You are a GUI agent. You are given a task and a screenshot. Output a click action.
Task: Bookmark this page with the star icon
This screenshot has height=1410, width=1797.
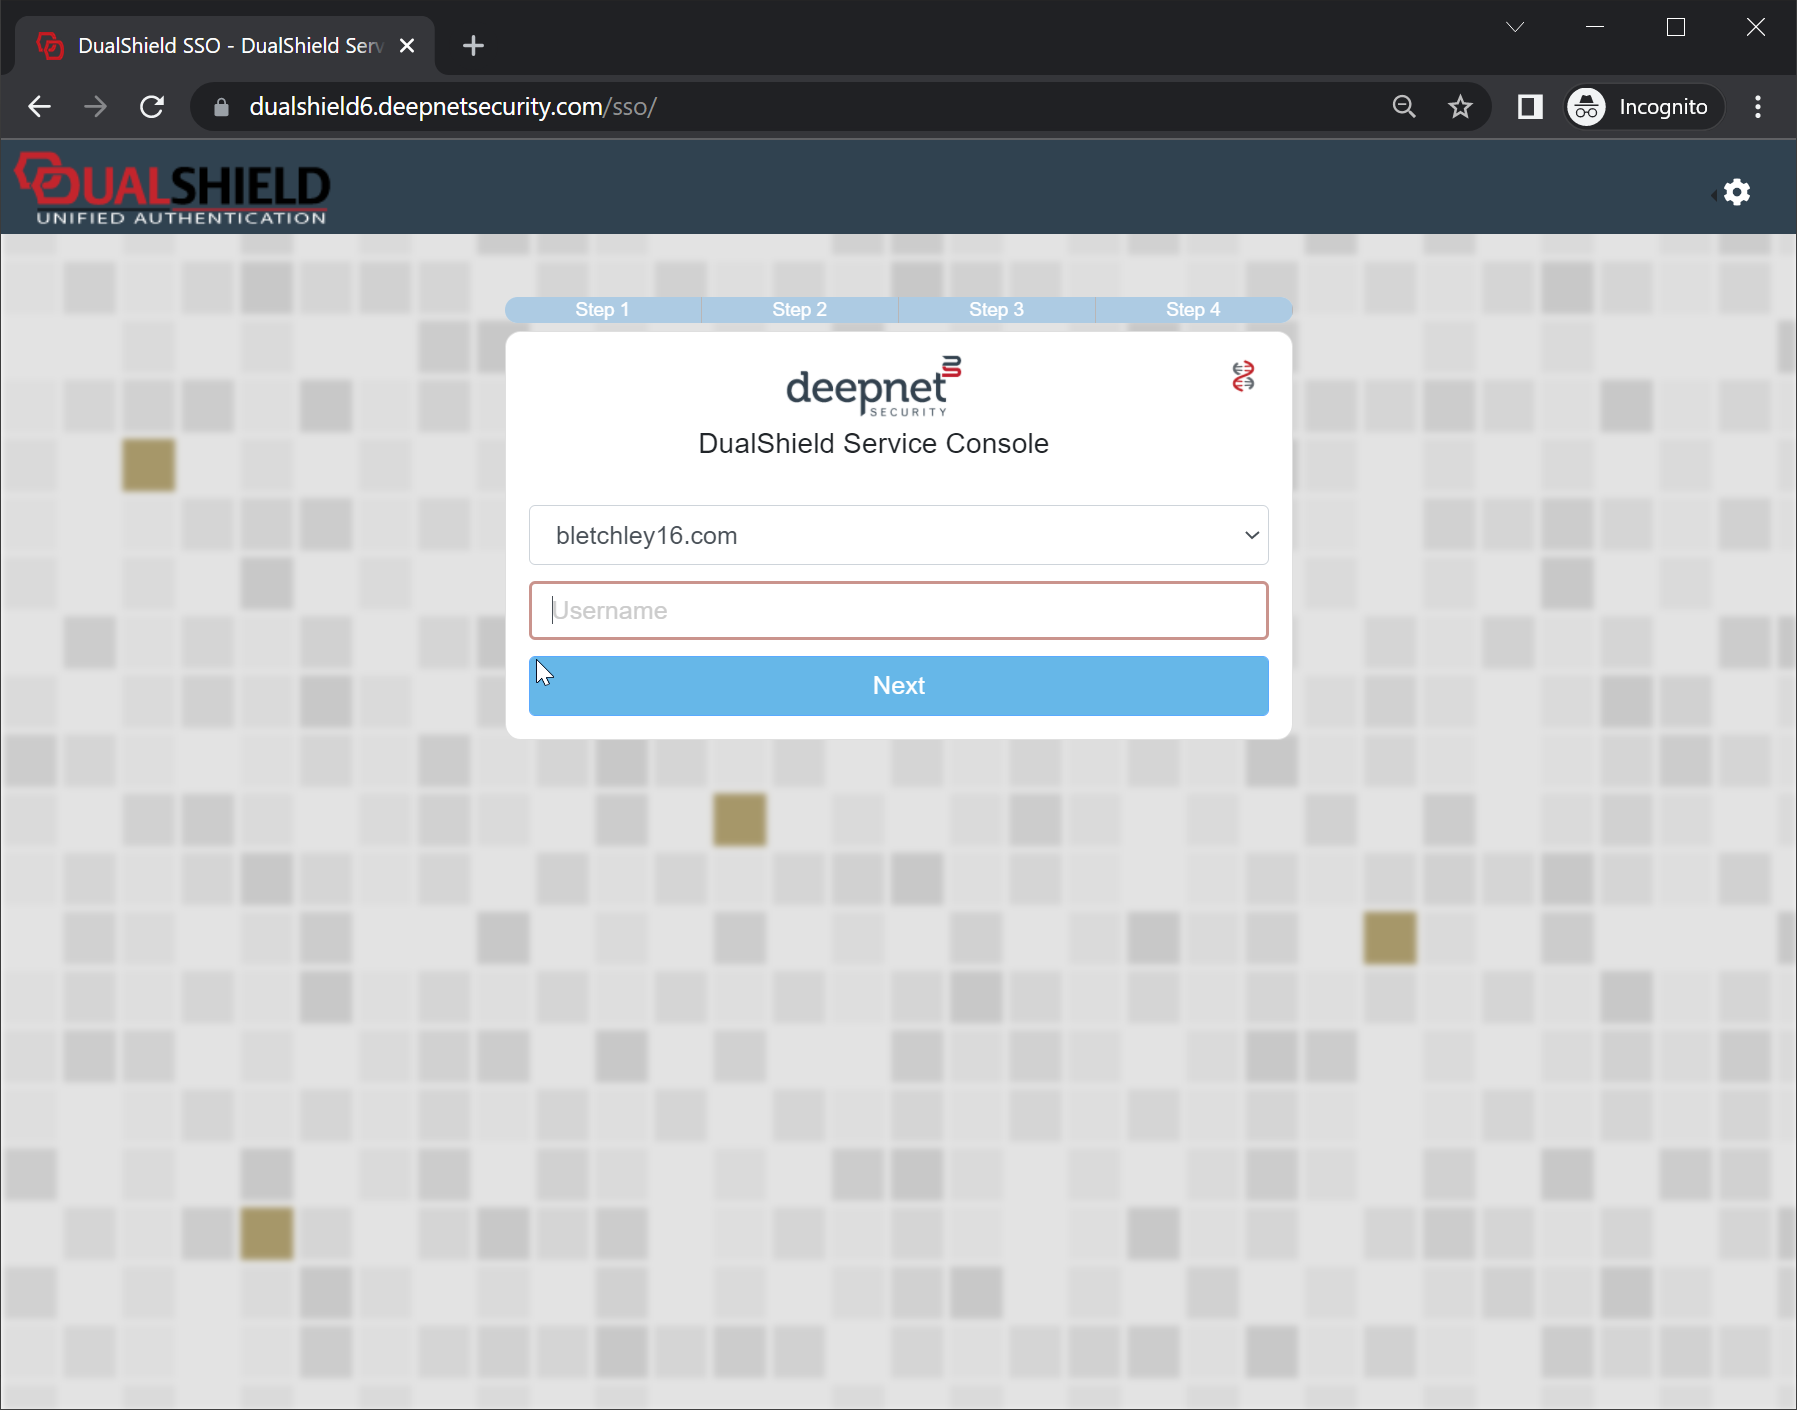point(1460,107)
